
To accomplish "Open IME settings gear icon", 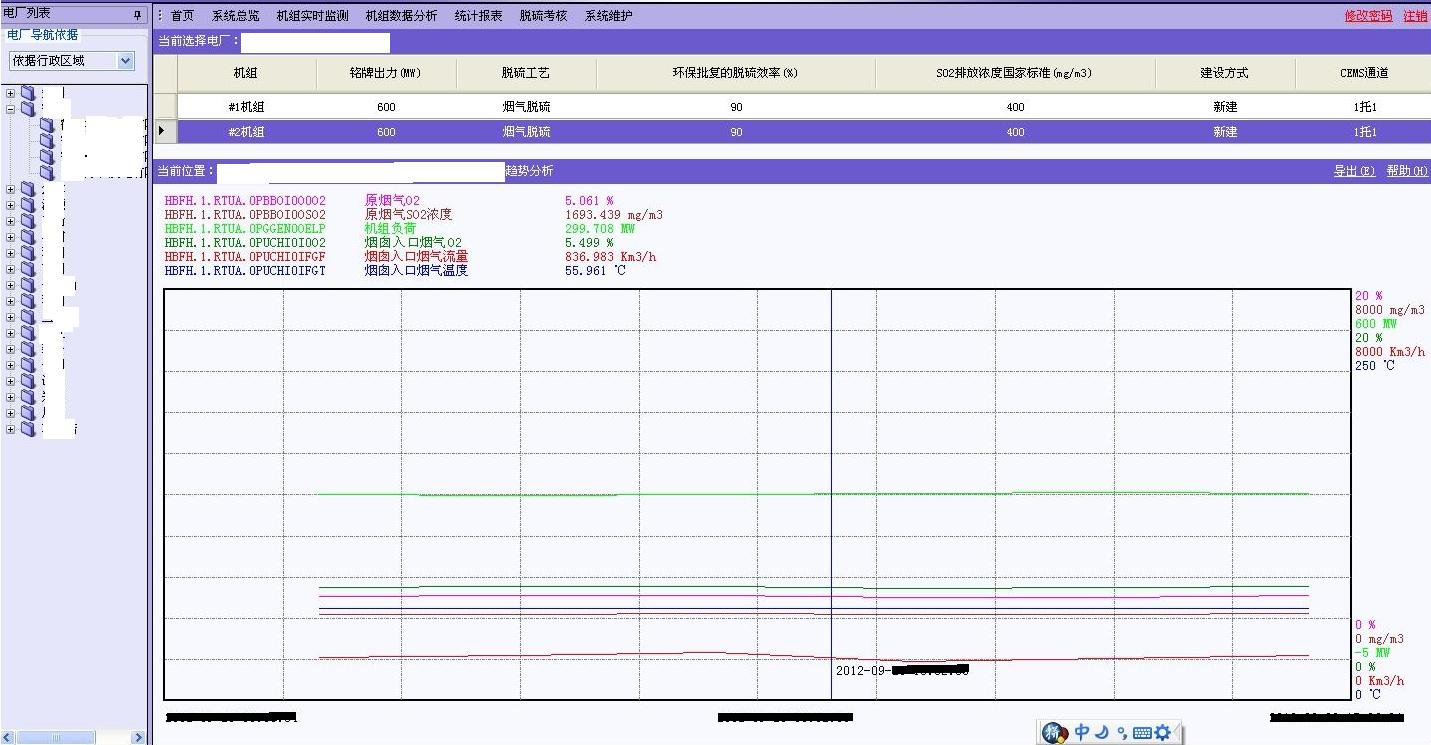I will [x=1162, y=733].
